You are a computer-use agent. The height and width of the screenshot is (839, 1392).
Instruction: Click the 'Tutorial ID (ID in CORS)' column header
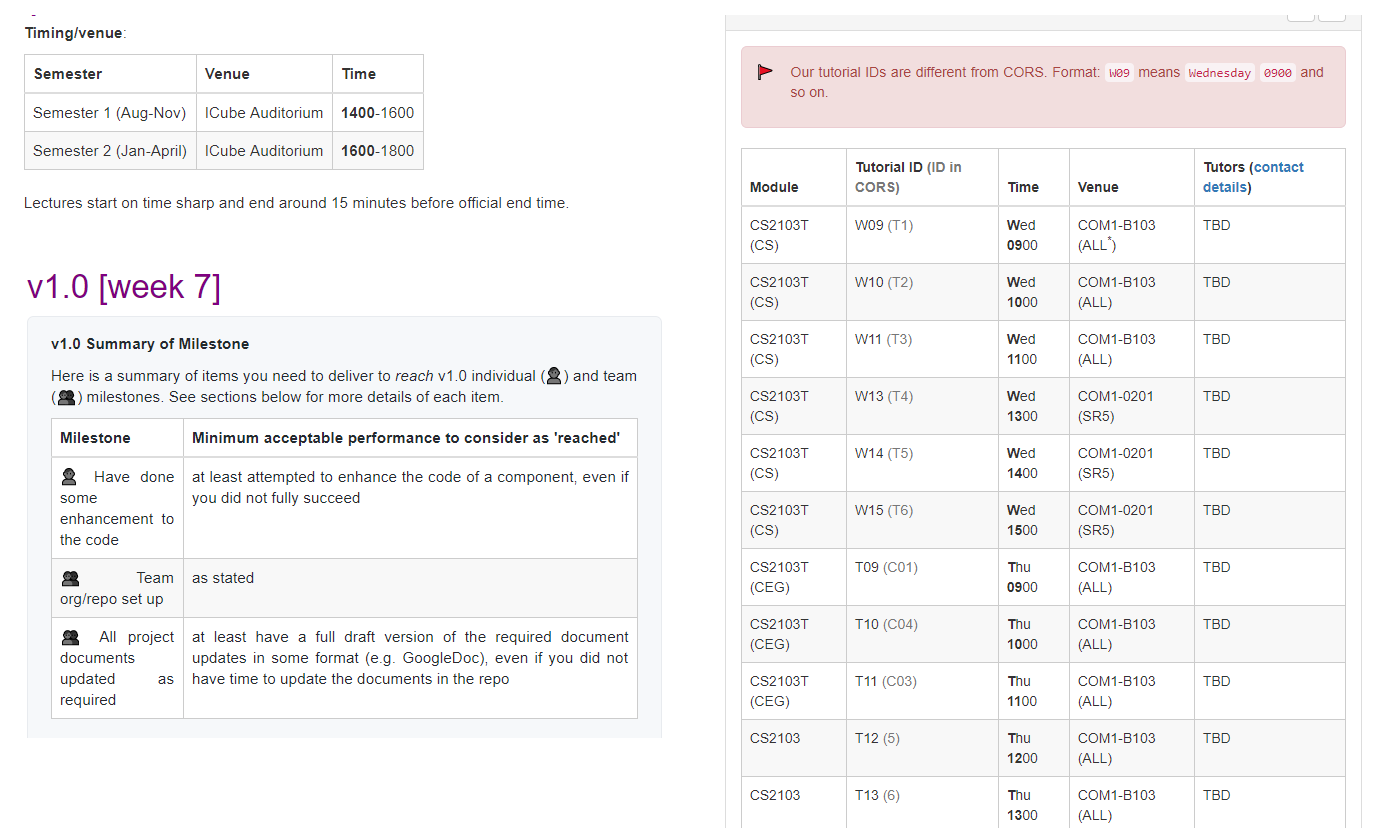coord(922,177)
